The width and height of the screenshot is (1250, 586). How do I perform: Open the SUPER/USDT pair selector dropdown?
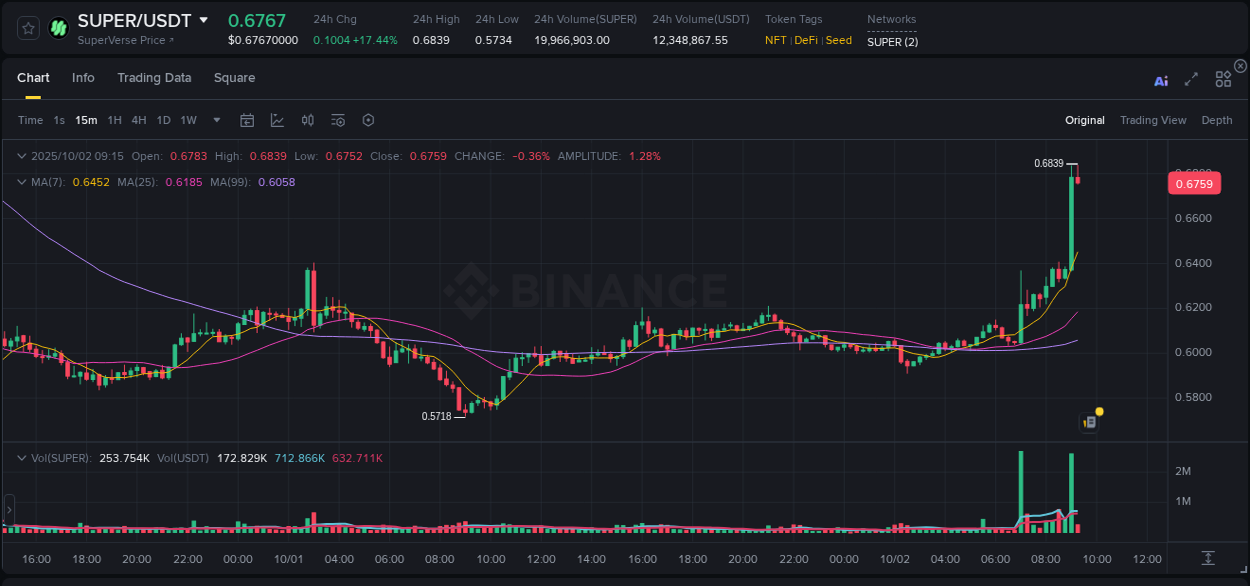[x=206, y=20]
